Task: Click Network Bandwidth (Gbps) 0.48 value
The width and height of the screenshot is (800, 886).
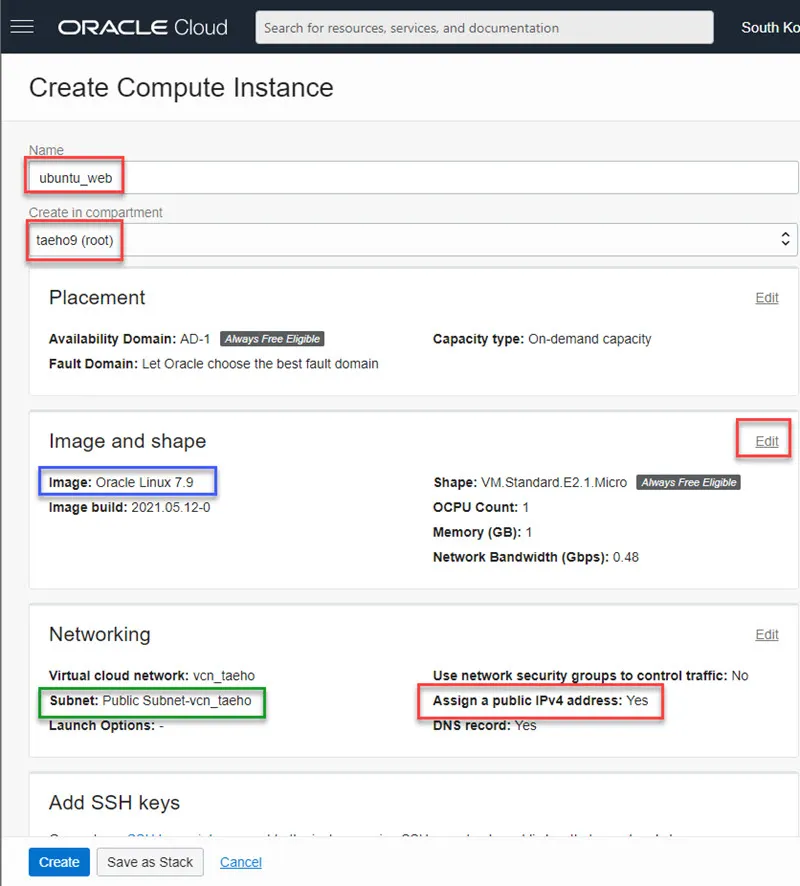Action: click(536, 557)
